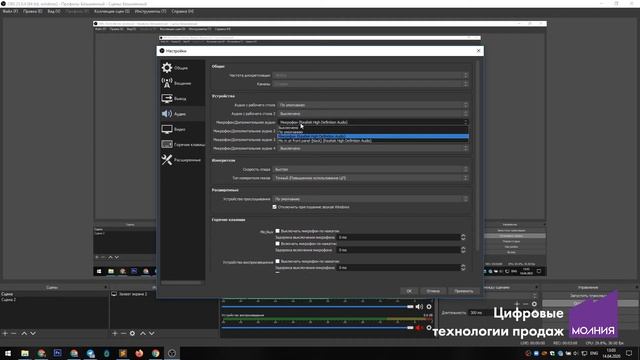Open scene transition properties gear icon

click(x=534, y=304)
